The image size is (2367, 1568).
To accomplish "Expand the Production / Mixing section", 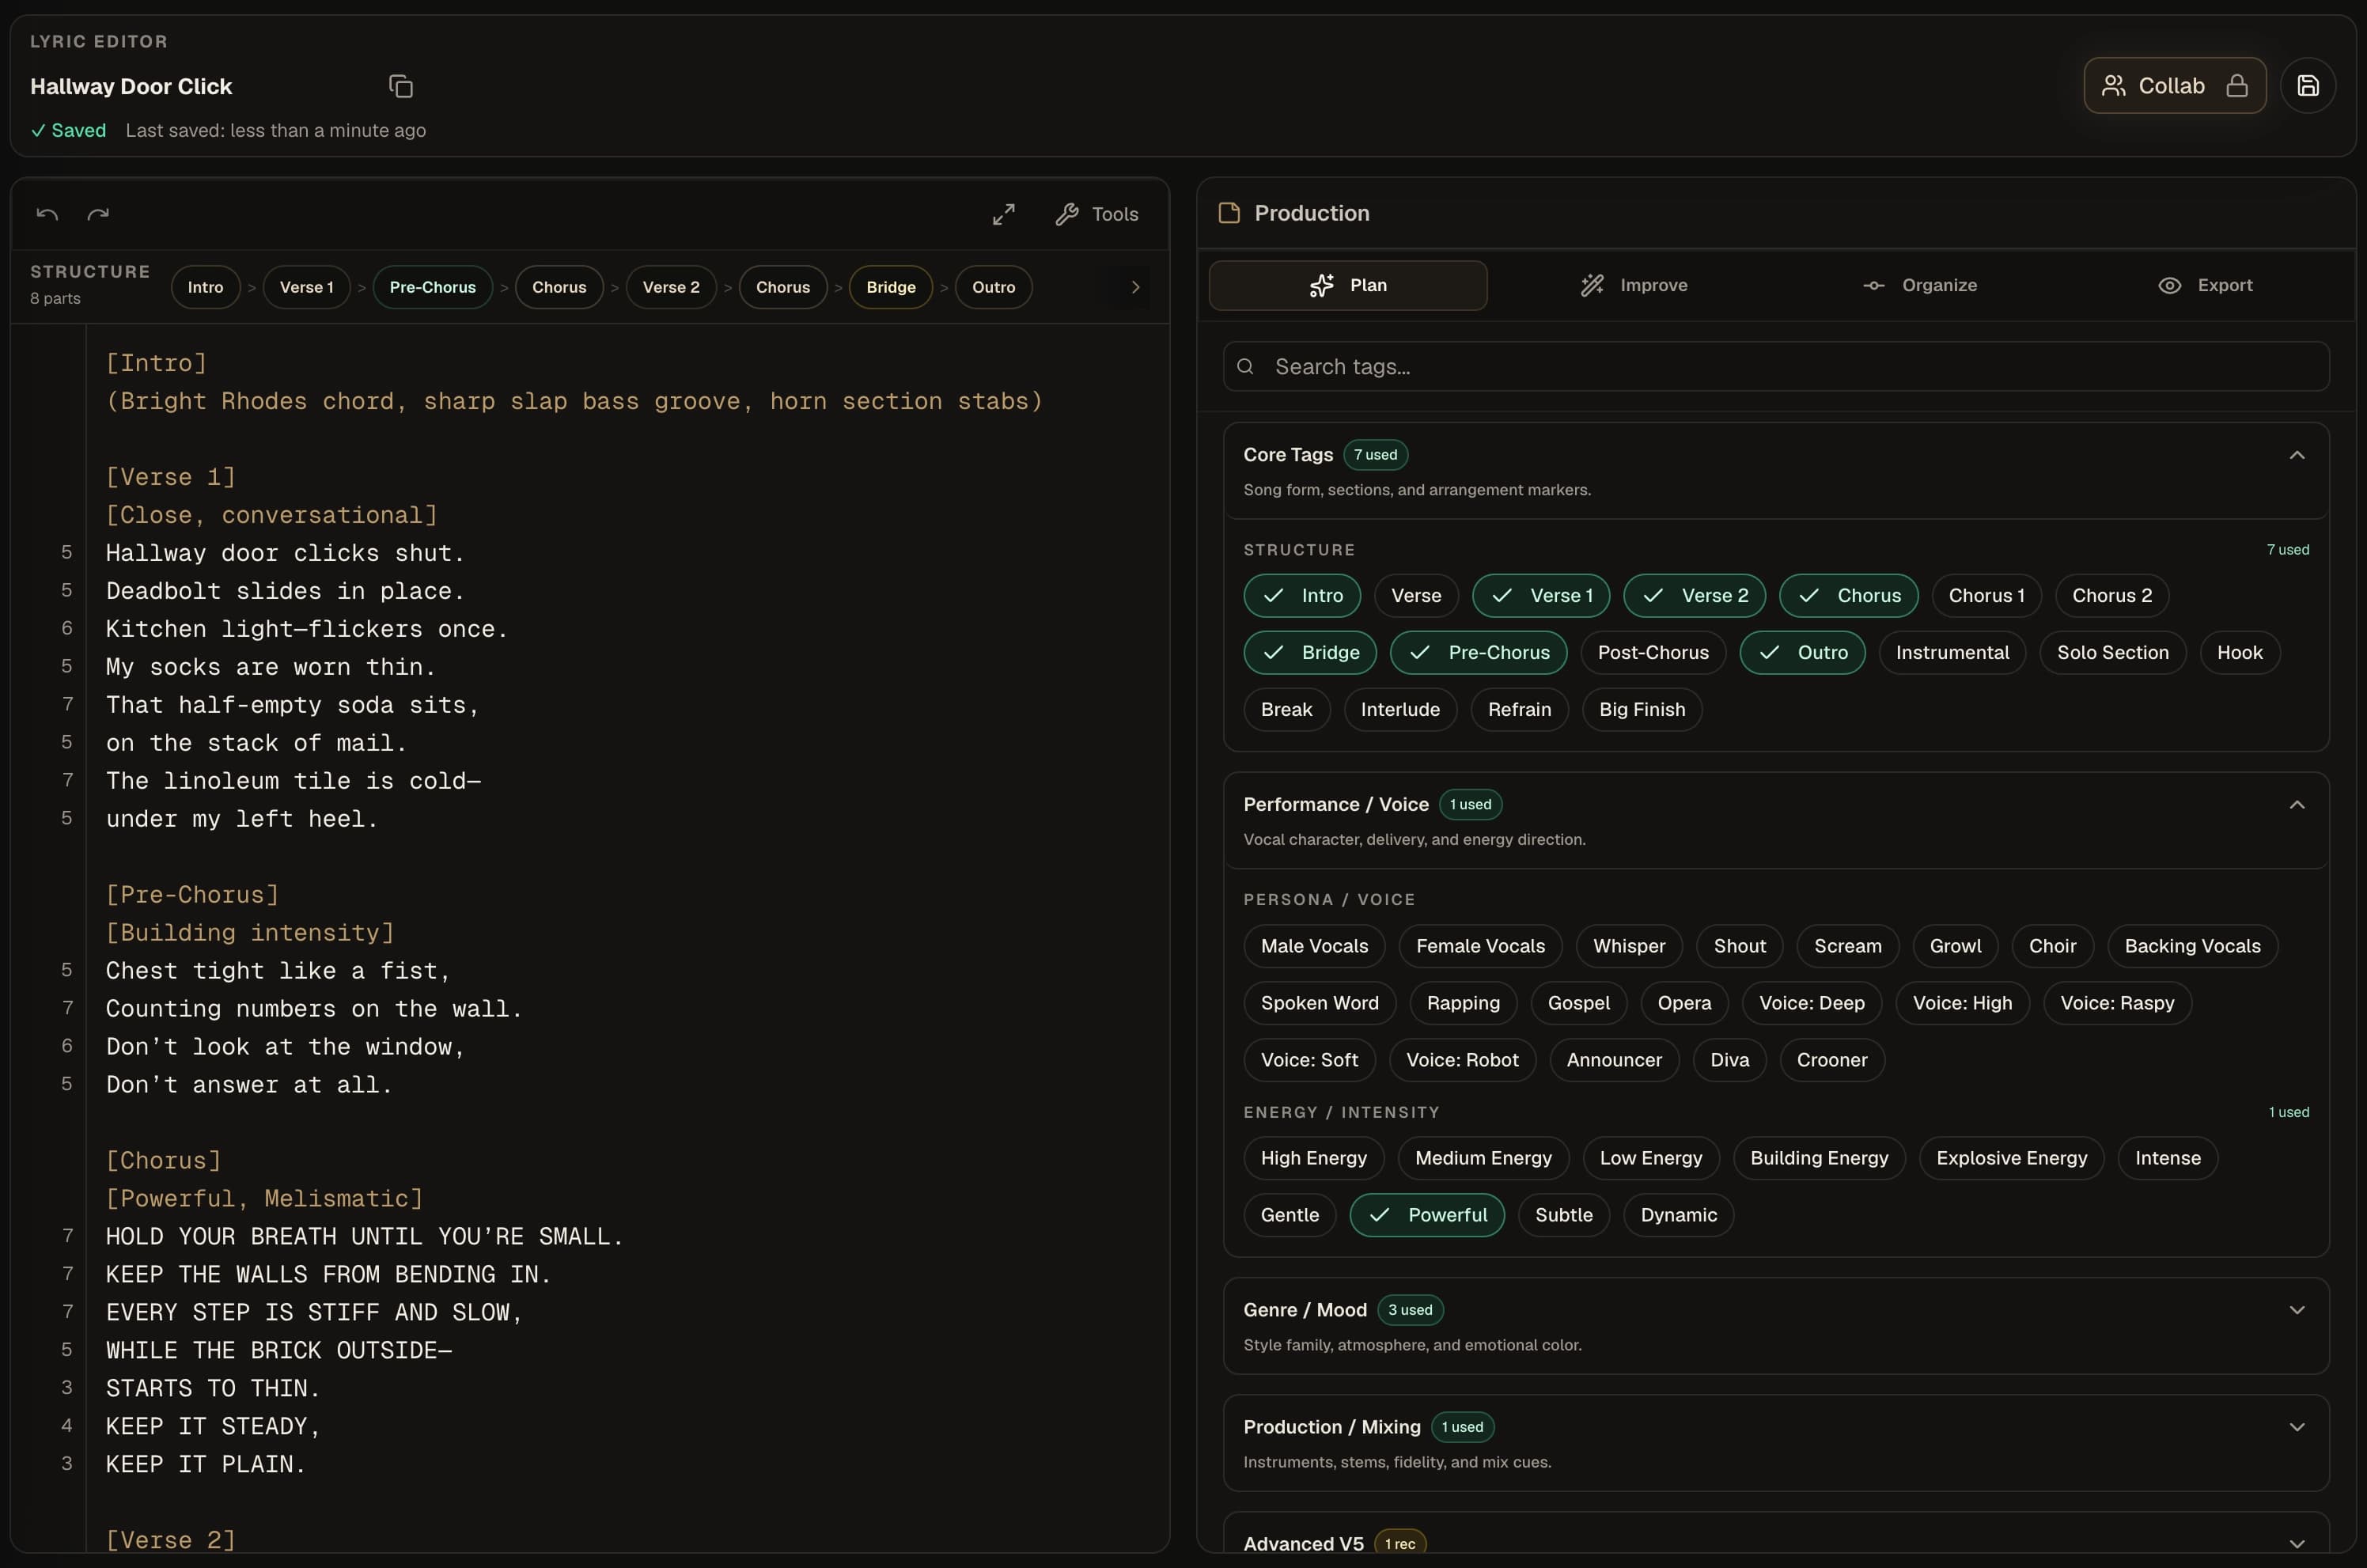I will (x=2296, y=1427).
